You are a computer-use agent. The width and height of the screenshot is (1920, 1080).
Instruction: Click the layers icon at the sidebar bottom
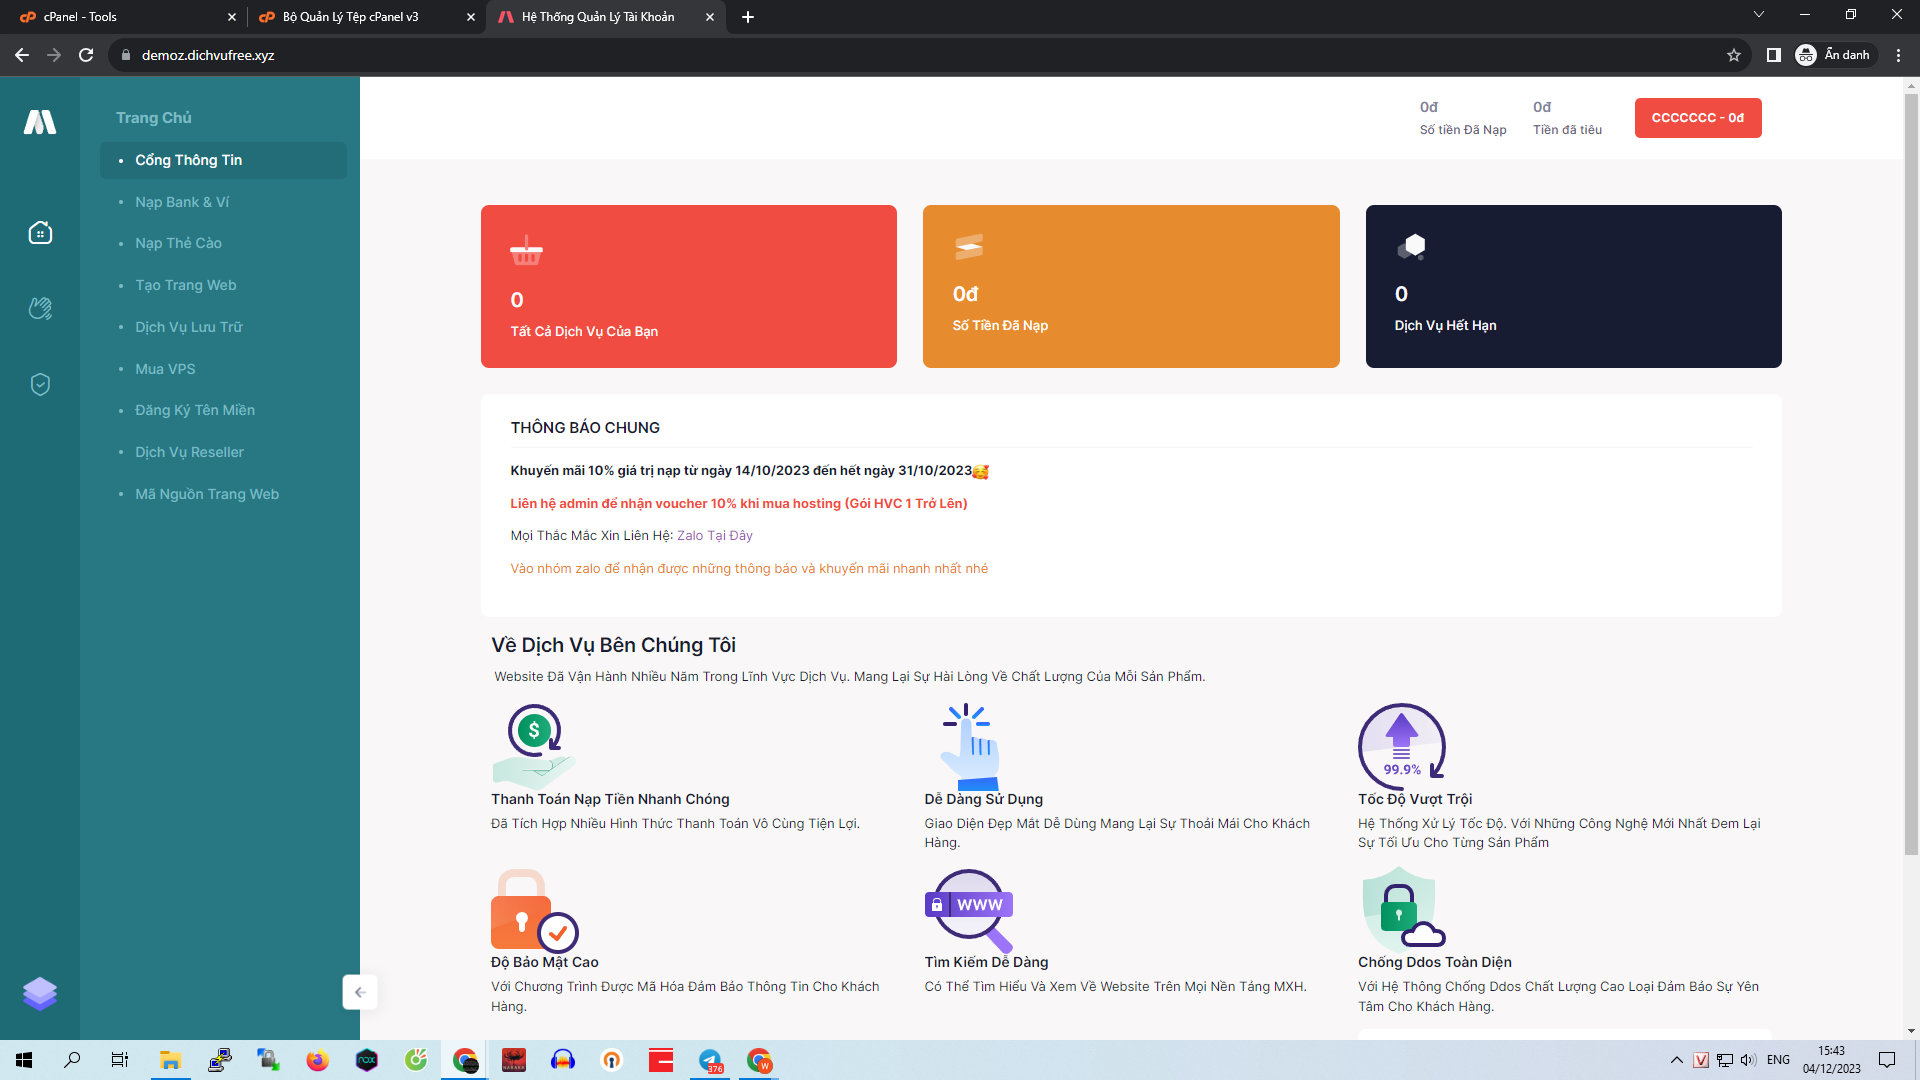40,994
